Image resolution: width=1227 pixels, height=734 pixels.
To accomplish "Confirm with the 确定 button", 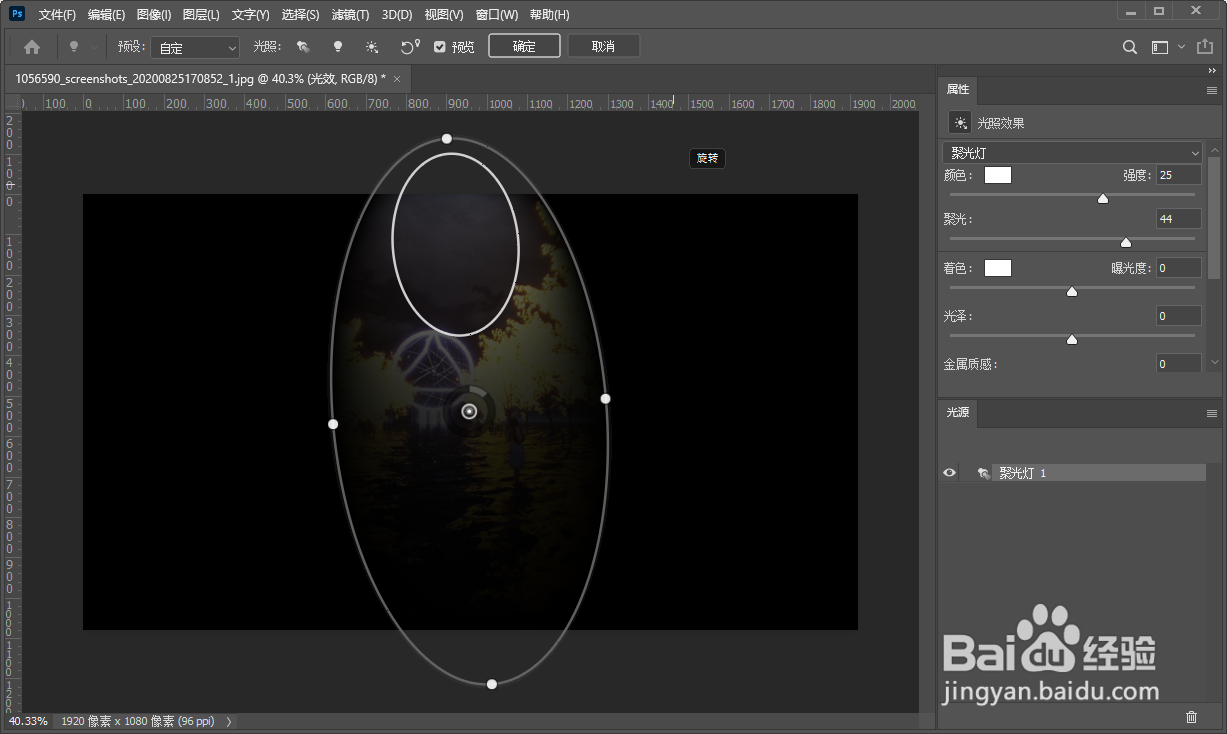I will point(524,47).
